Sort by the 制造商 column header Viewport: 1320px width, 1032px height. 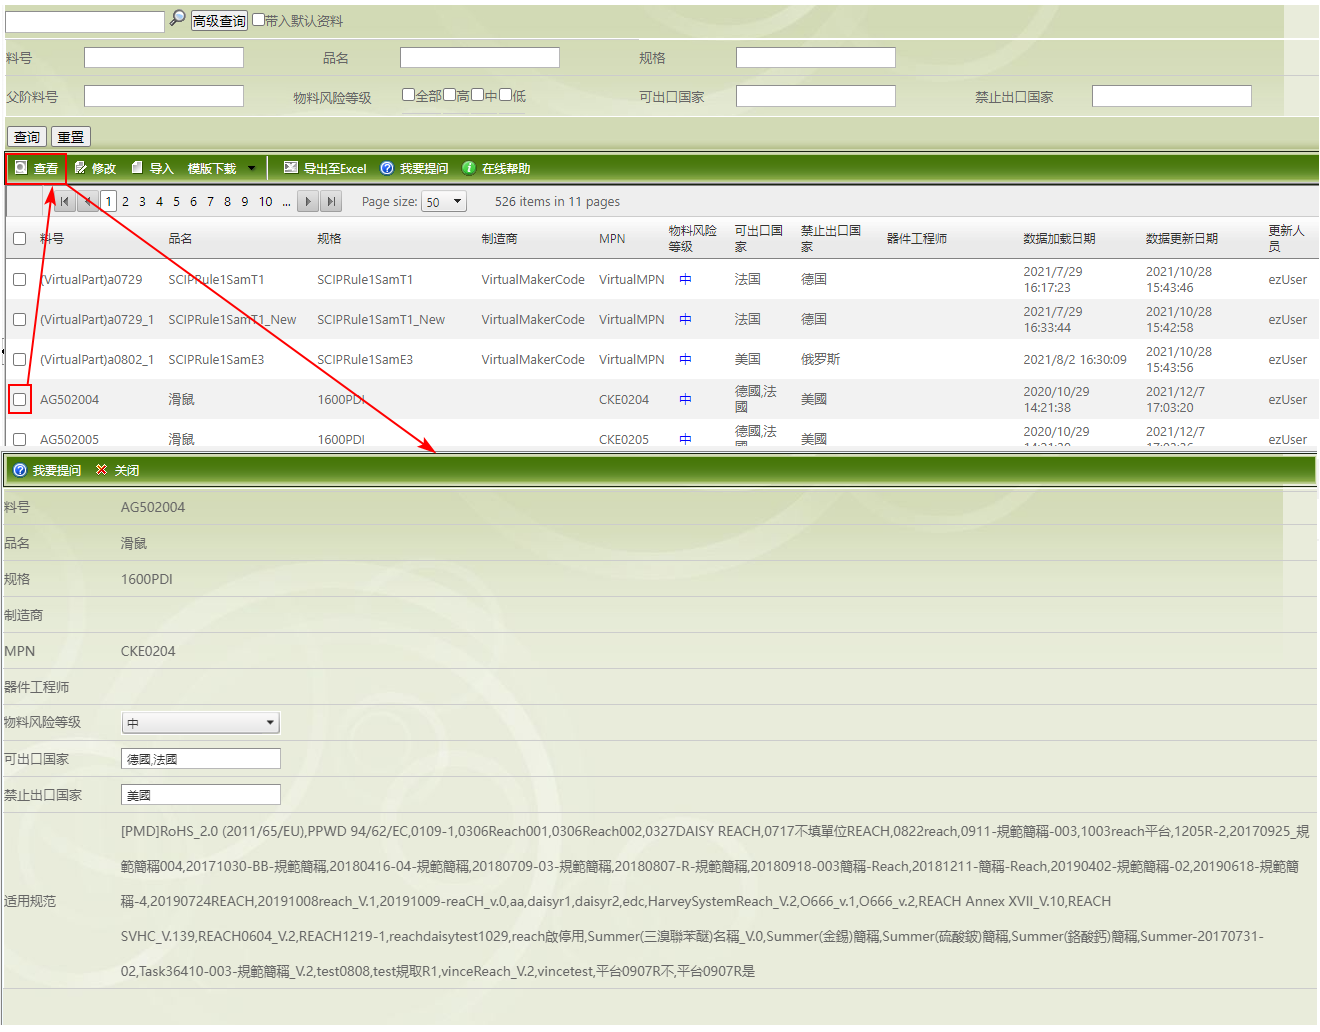tap(499, 238)
